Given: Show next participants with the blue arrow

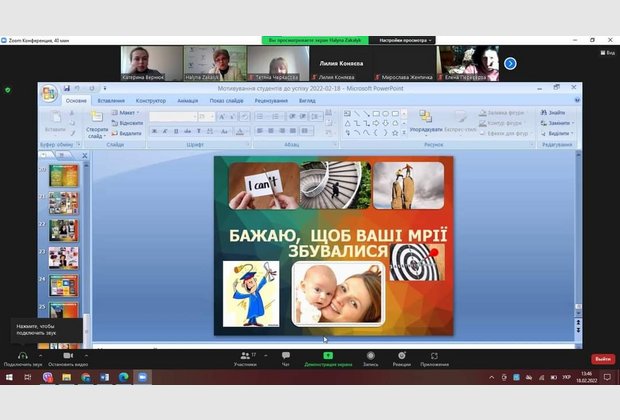Looking at the screenshot, I should [x=510, y=63].
